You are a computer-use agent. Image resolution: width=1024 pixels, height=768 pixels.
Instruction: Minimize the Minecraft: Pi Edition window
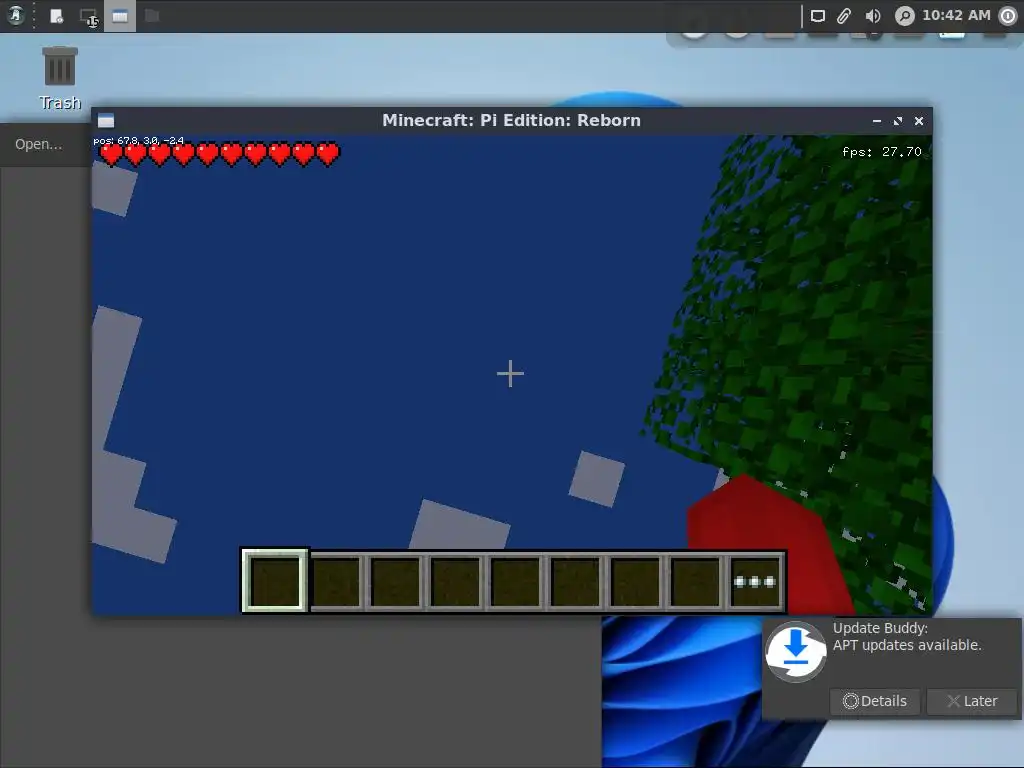point(877,121)
